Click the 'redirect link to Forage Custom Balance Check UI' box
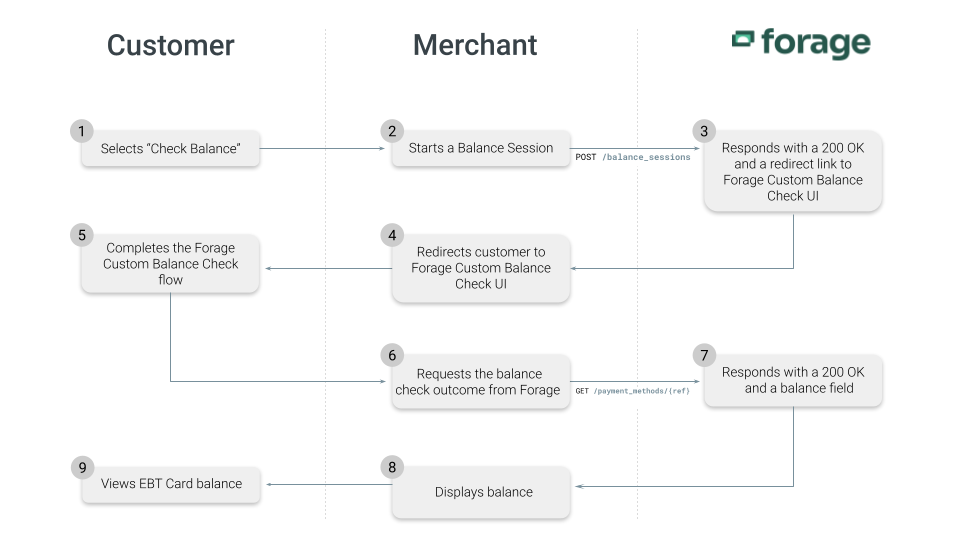Image resolution: width=960 pixels, height=540 pixels. point(793,171)
